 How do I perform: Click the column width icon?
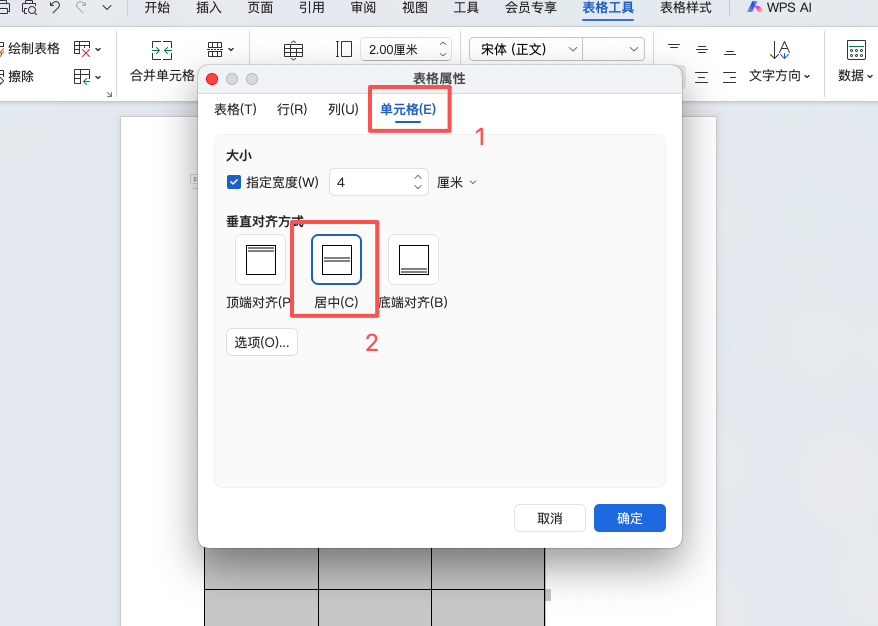point(344,49)
